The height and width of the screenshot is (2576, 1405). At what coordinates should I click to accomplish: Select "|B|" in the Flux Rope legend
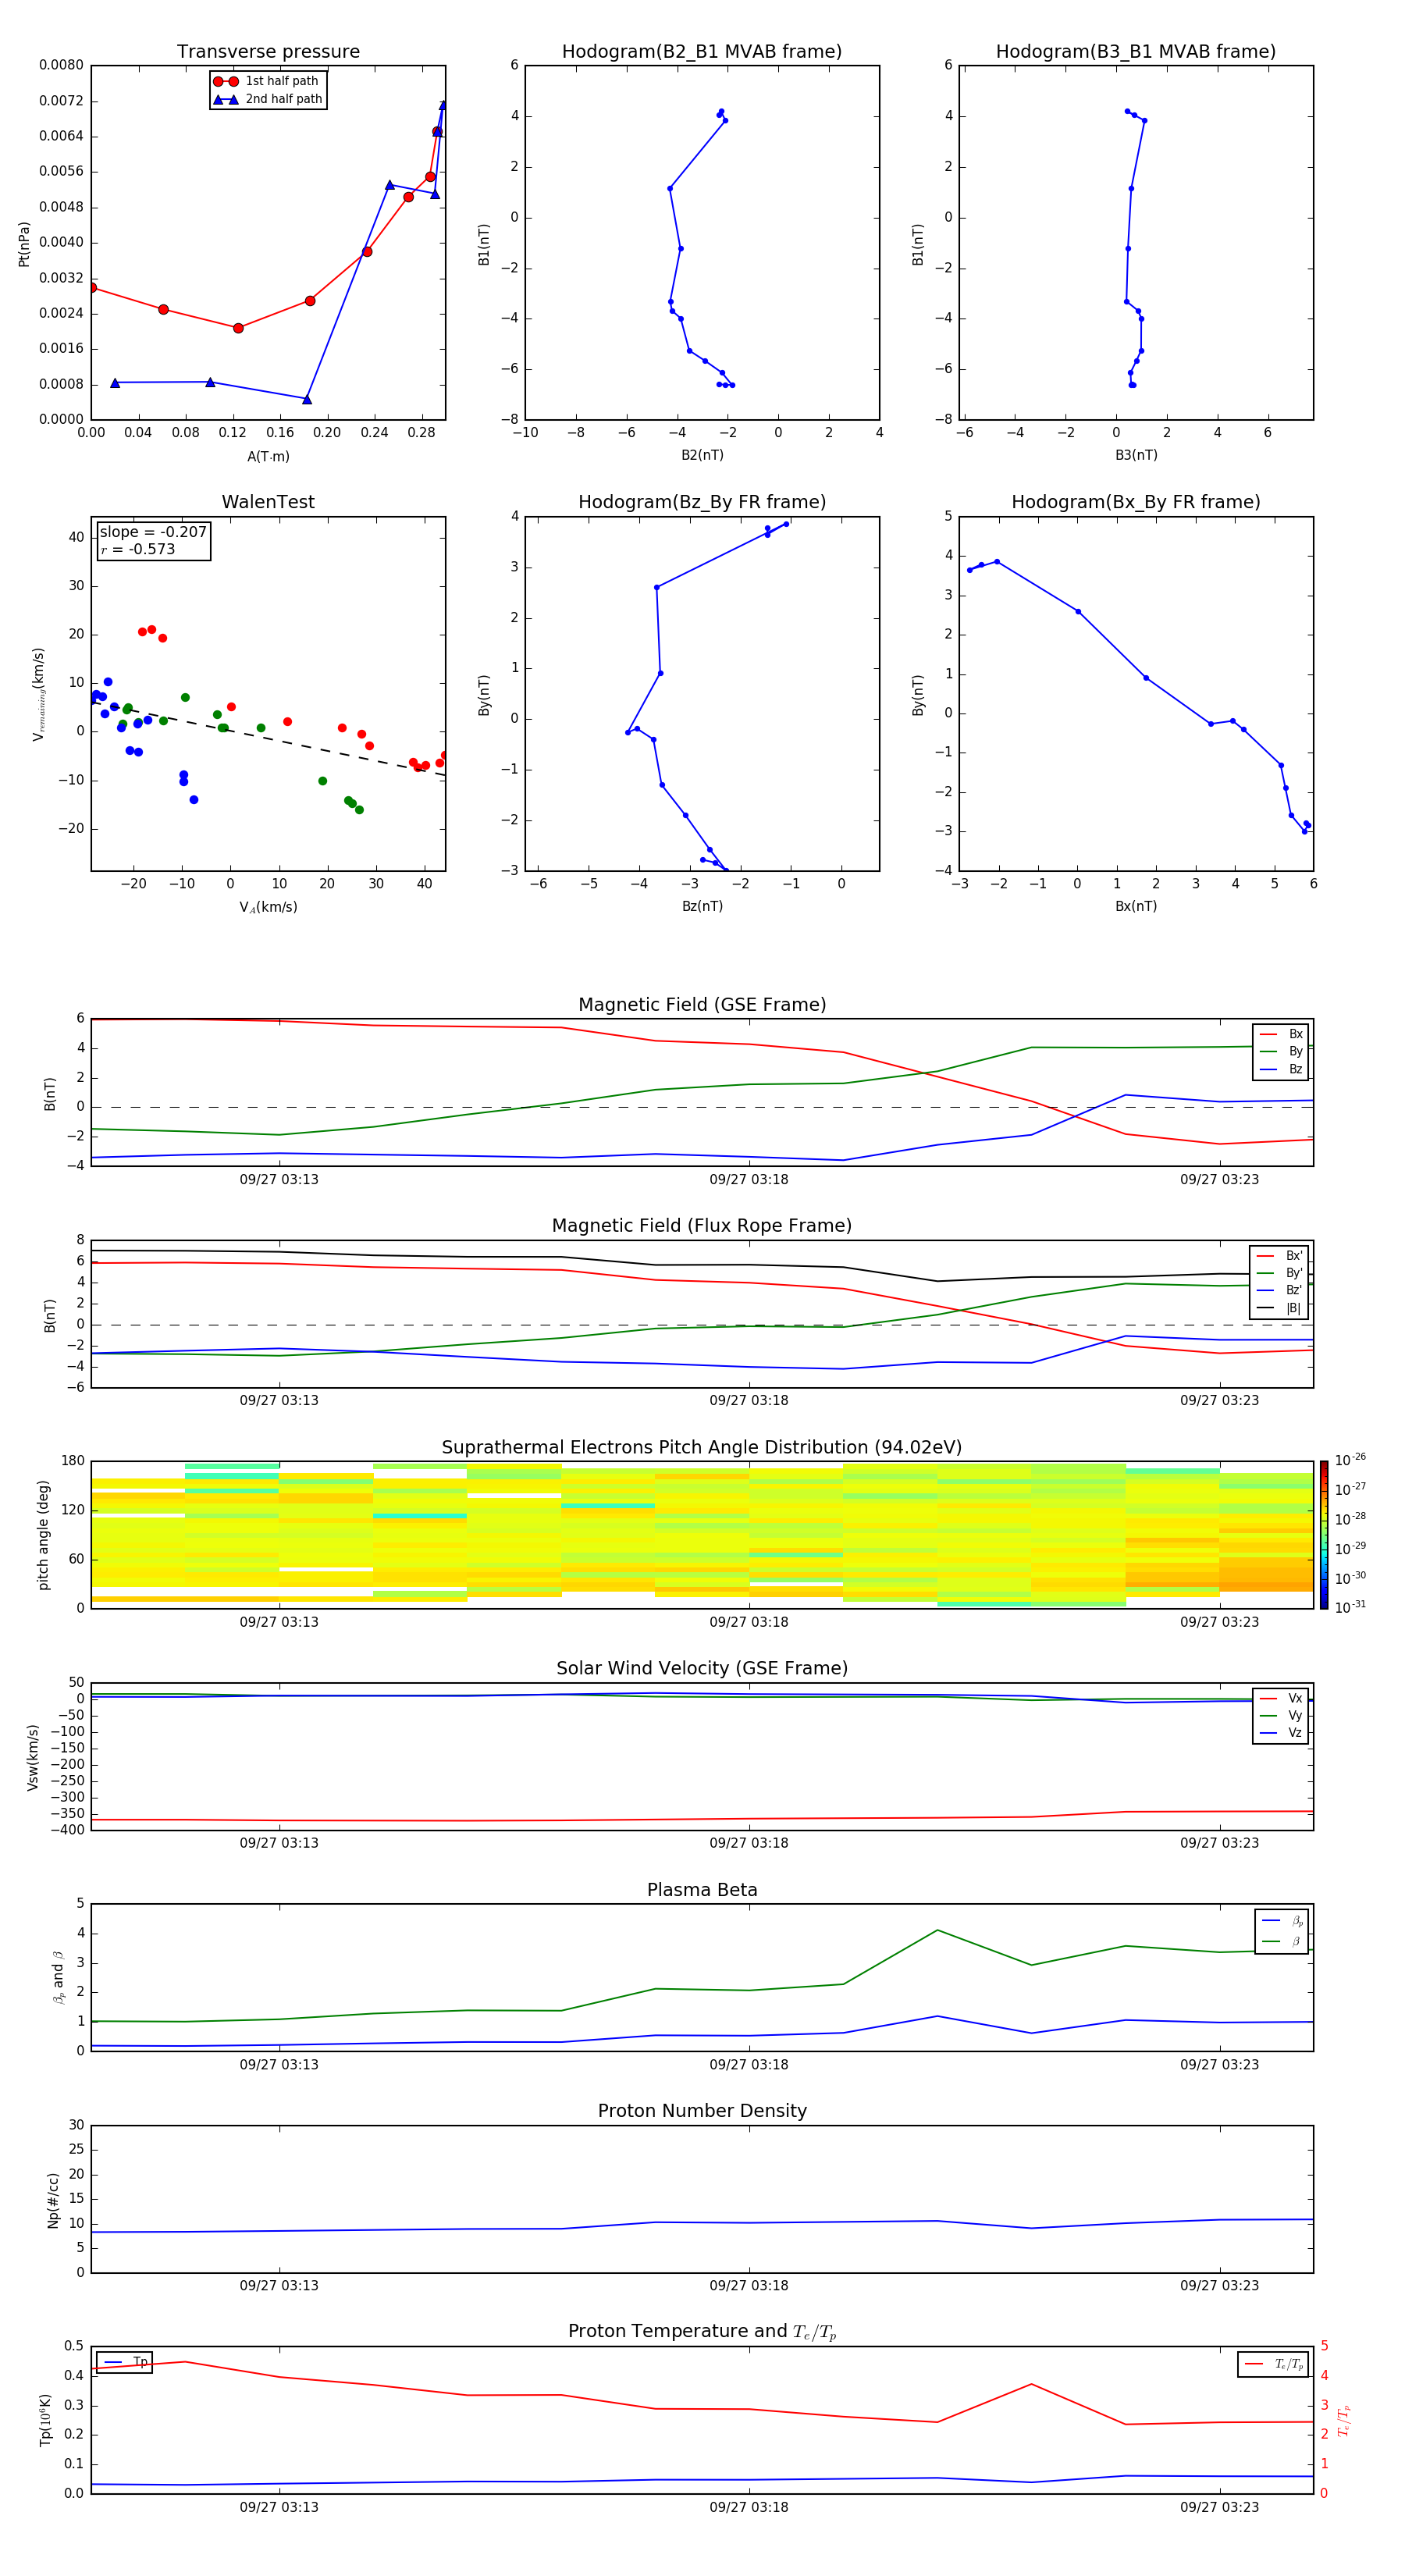1279,1308
